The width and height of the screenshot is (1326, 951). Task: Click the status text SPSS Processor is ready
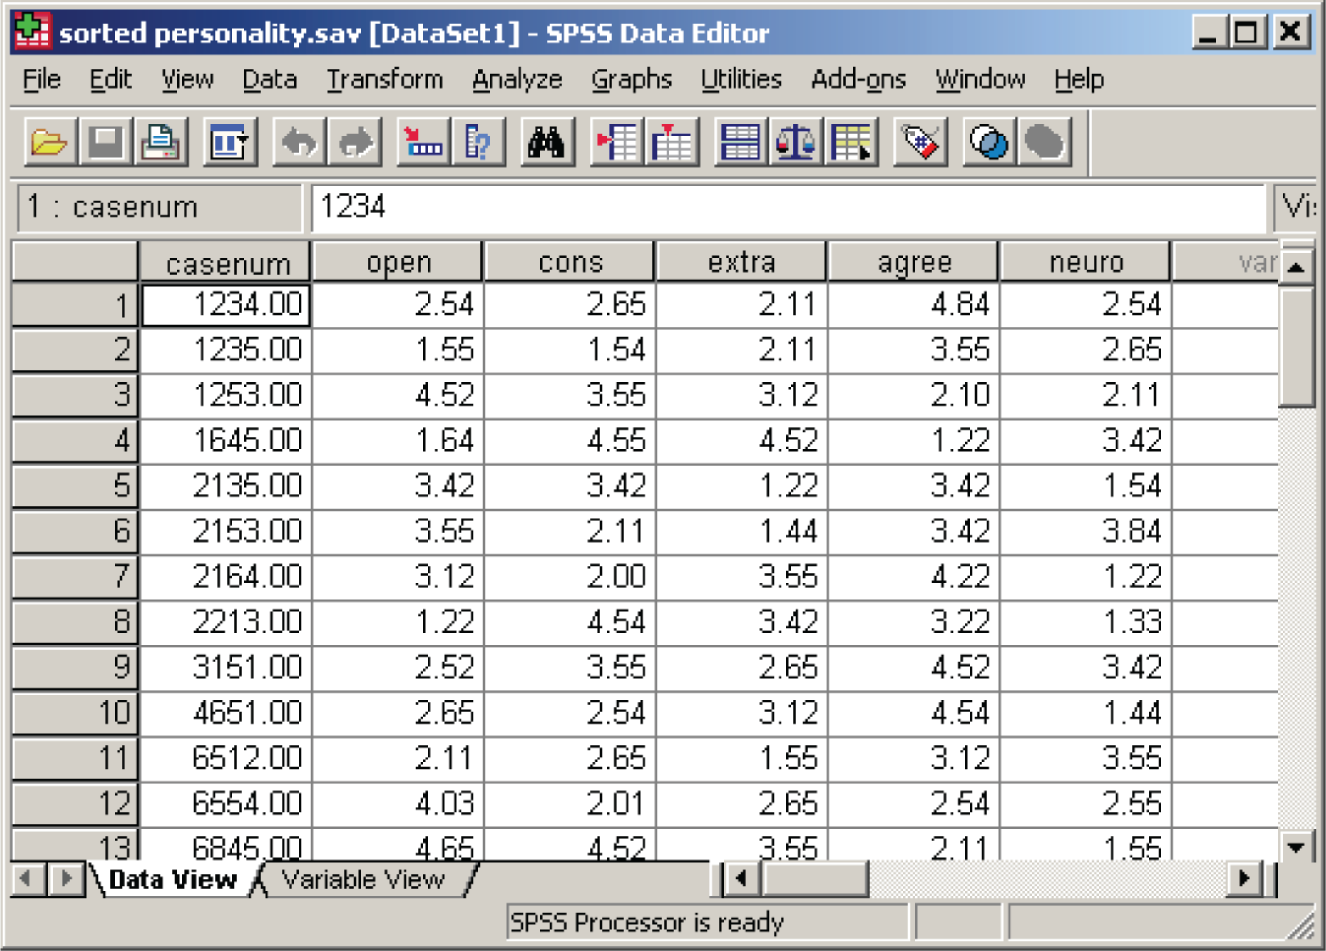tap(647, 922)
